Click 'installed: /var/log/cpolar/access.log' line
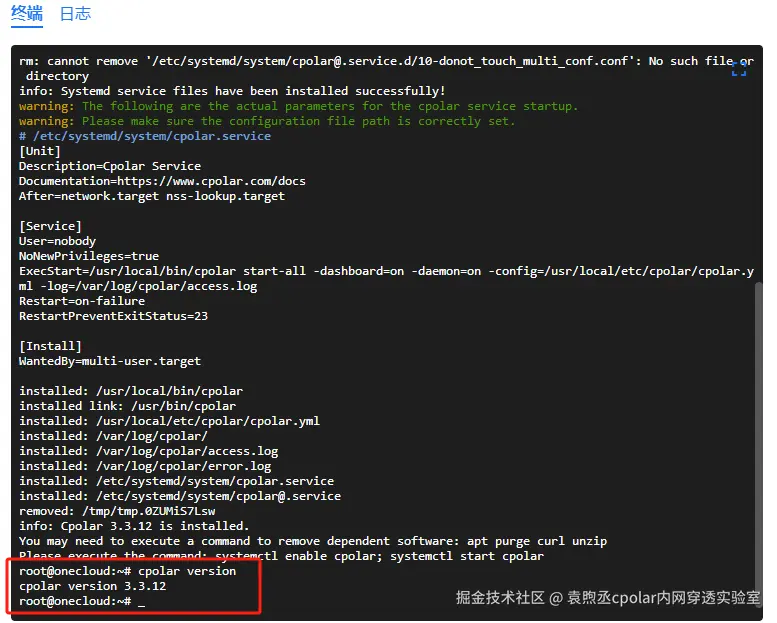The height and width of the screenshot is (623, 777). (149, 451)
